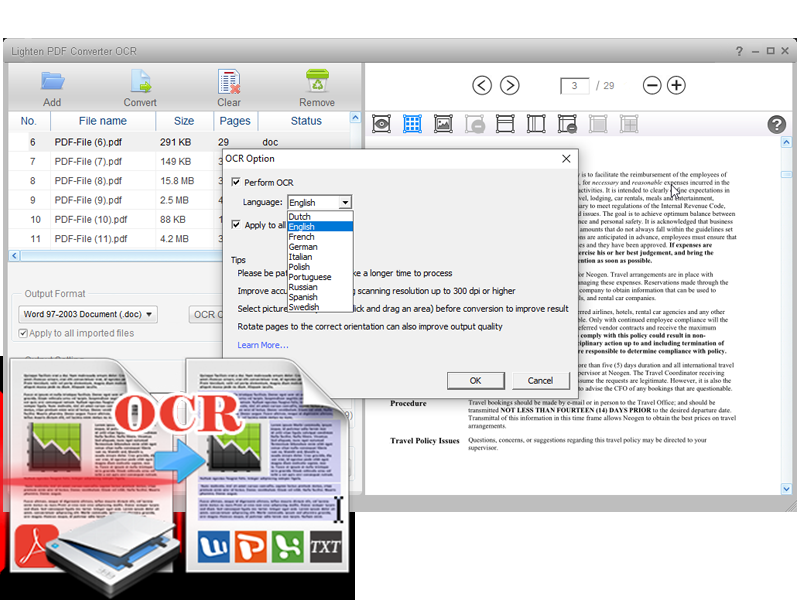Viewport: 800px width, 600px height.
Task: Click the eye preview toolbar icon
Action: (x=381, y=124)
